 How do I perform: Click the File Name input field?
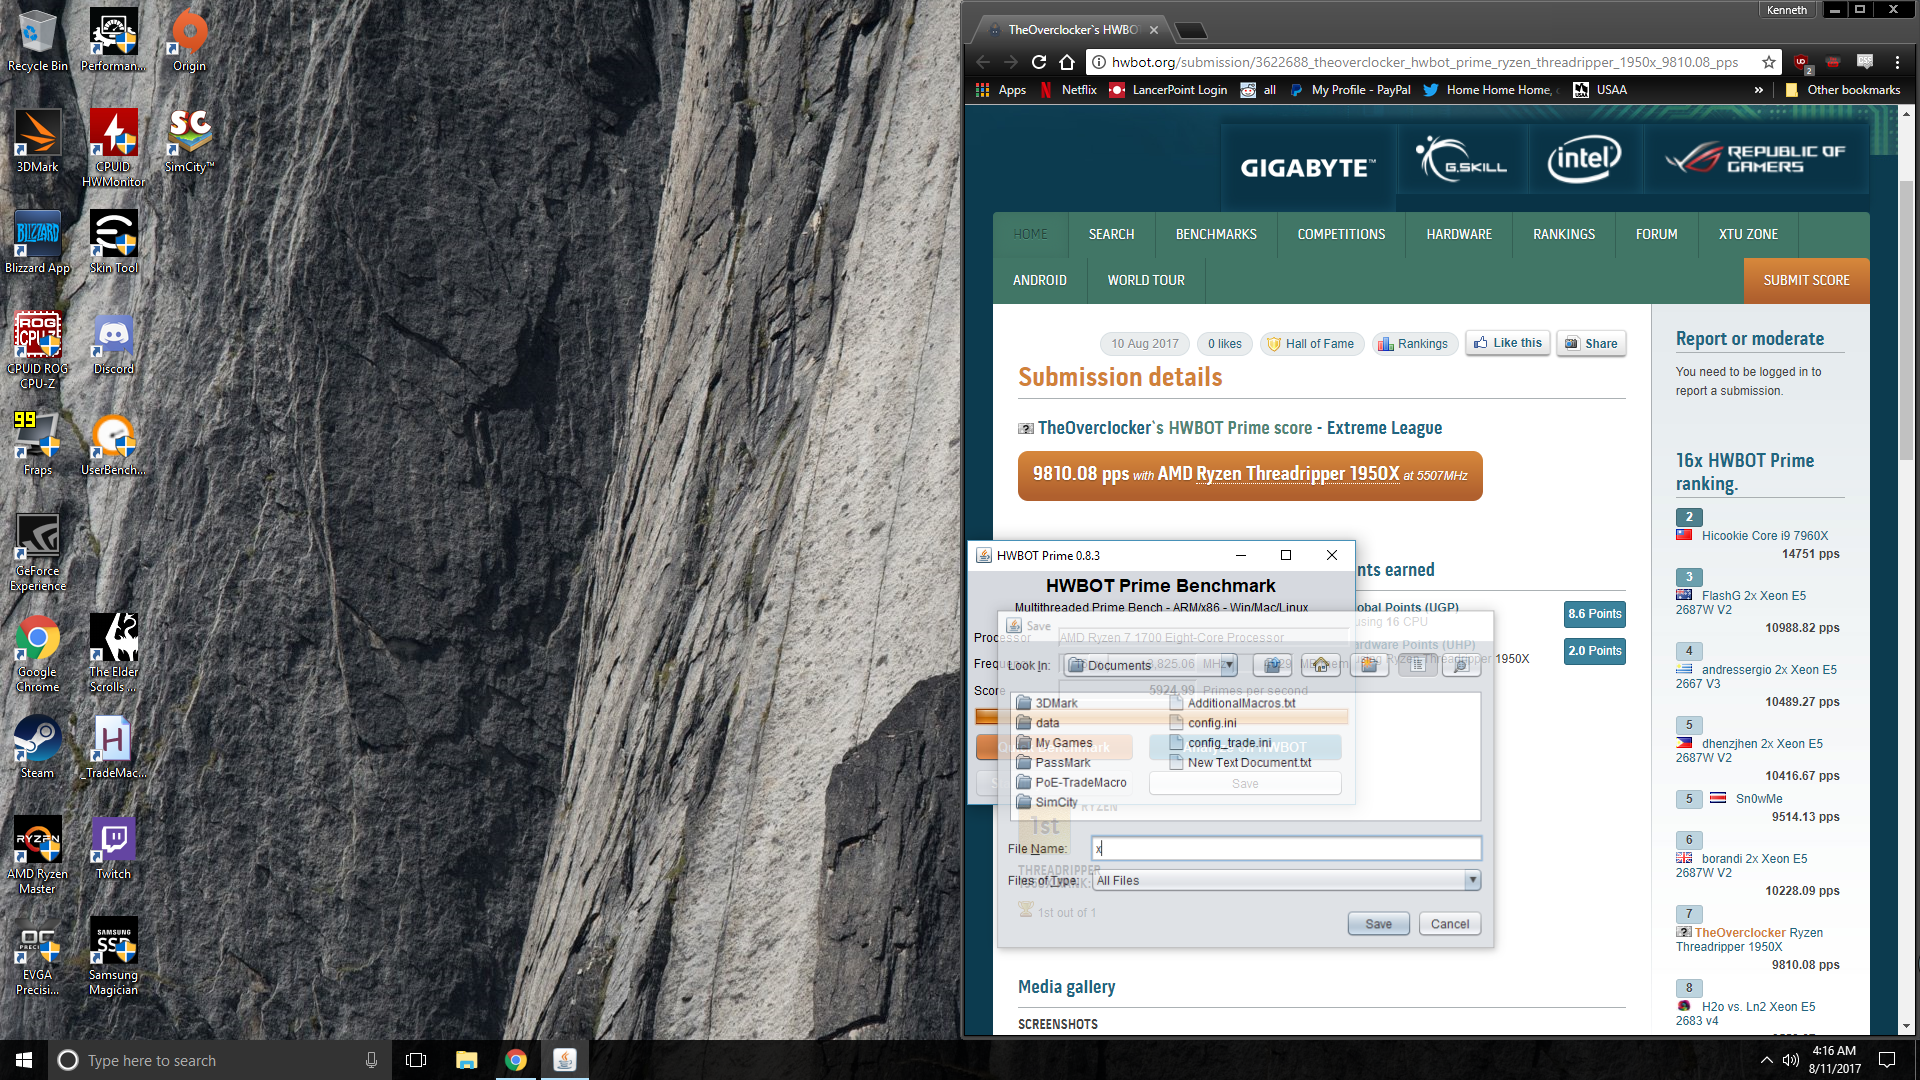(1286, 848)
